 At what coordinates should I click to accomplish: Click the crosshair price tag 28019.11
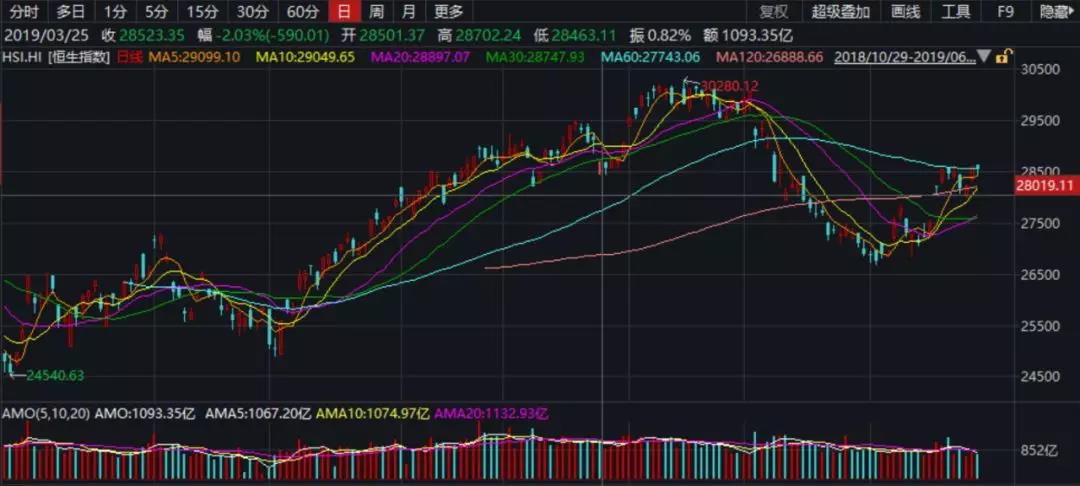point(1048,184)
